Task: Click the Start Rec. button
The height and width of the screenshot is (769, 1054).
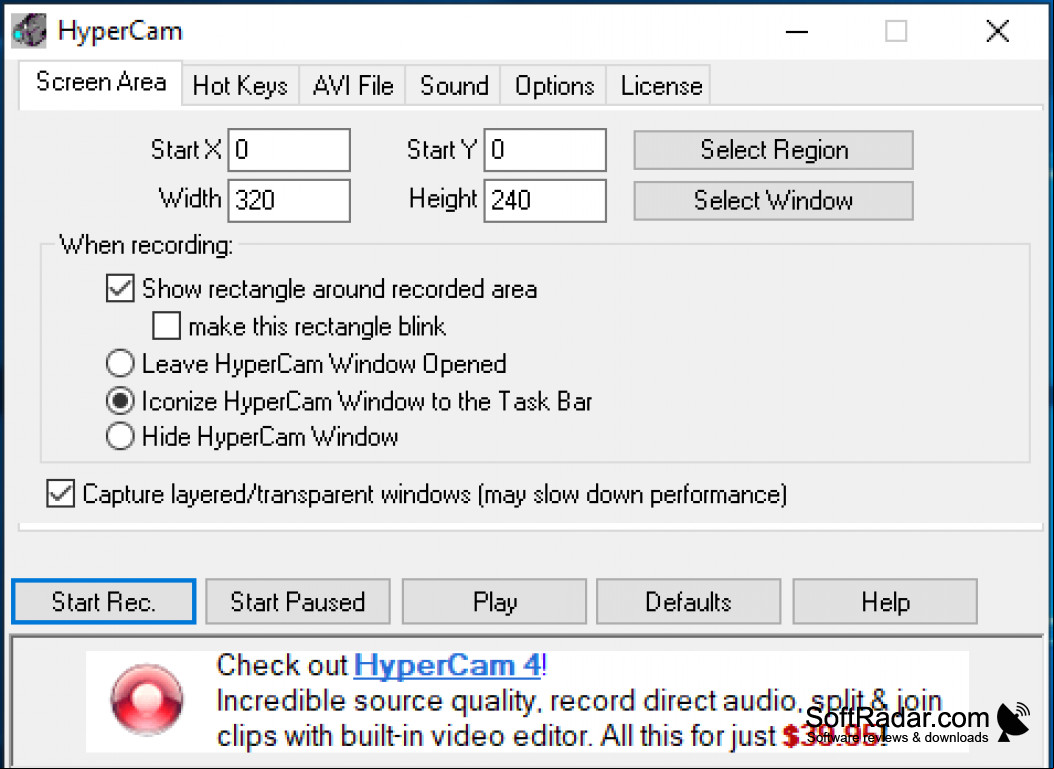Action: 104,602
